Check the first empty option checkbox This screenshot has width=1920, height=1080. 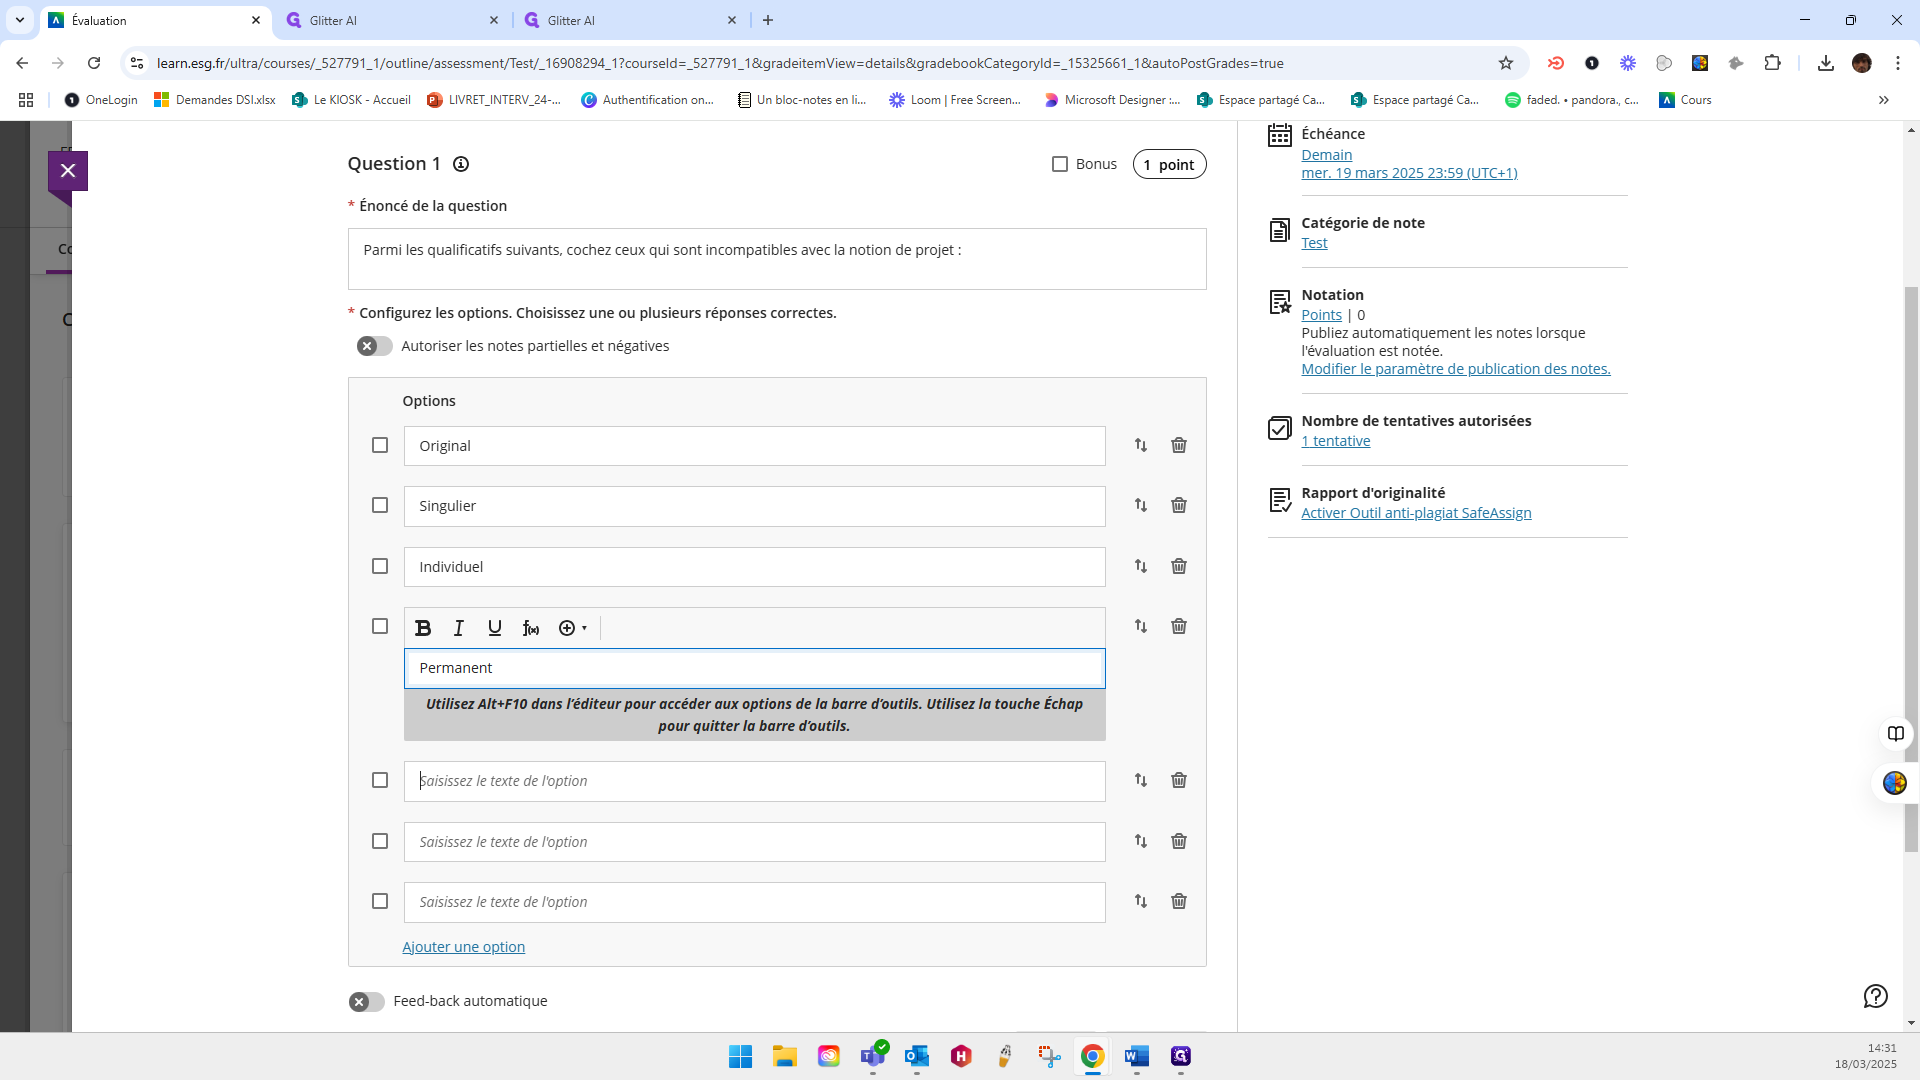click(x=380, y=780)
